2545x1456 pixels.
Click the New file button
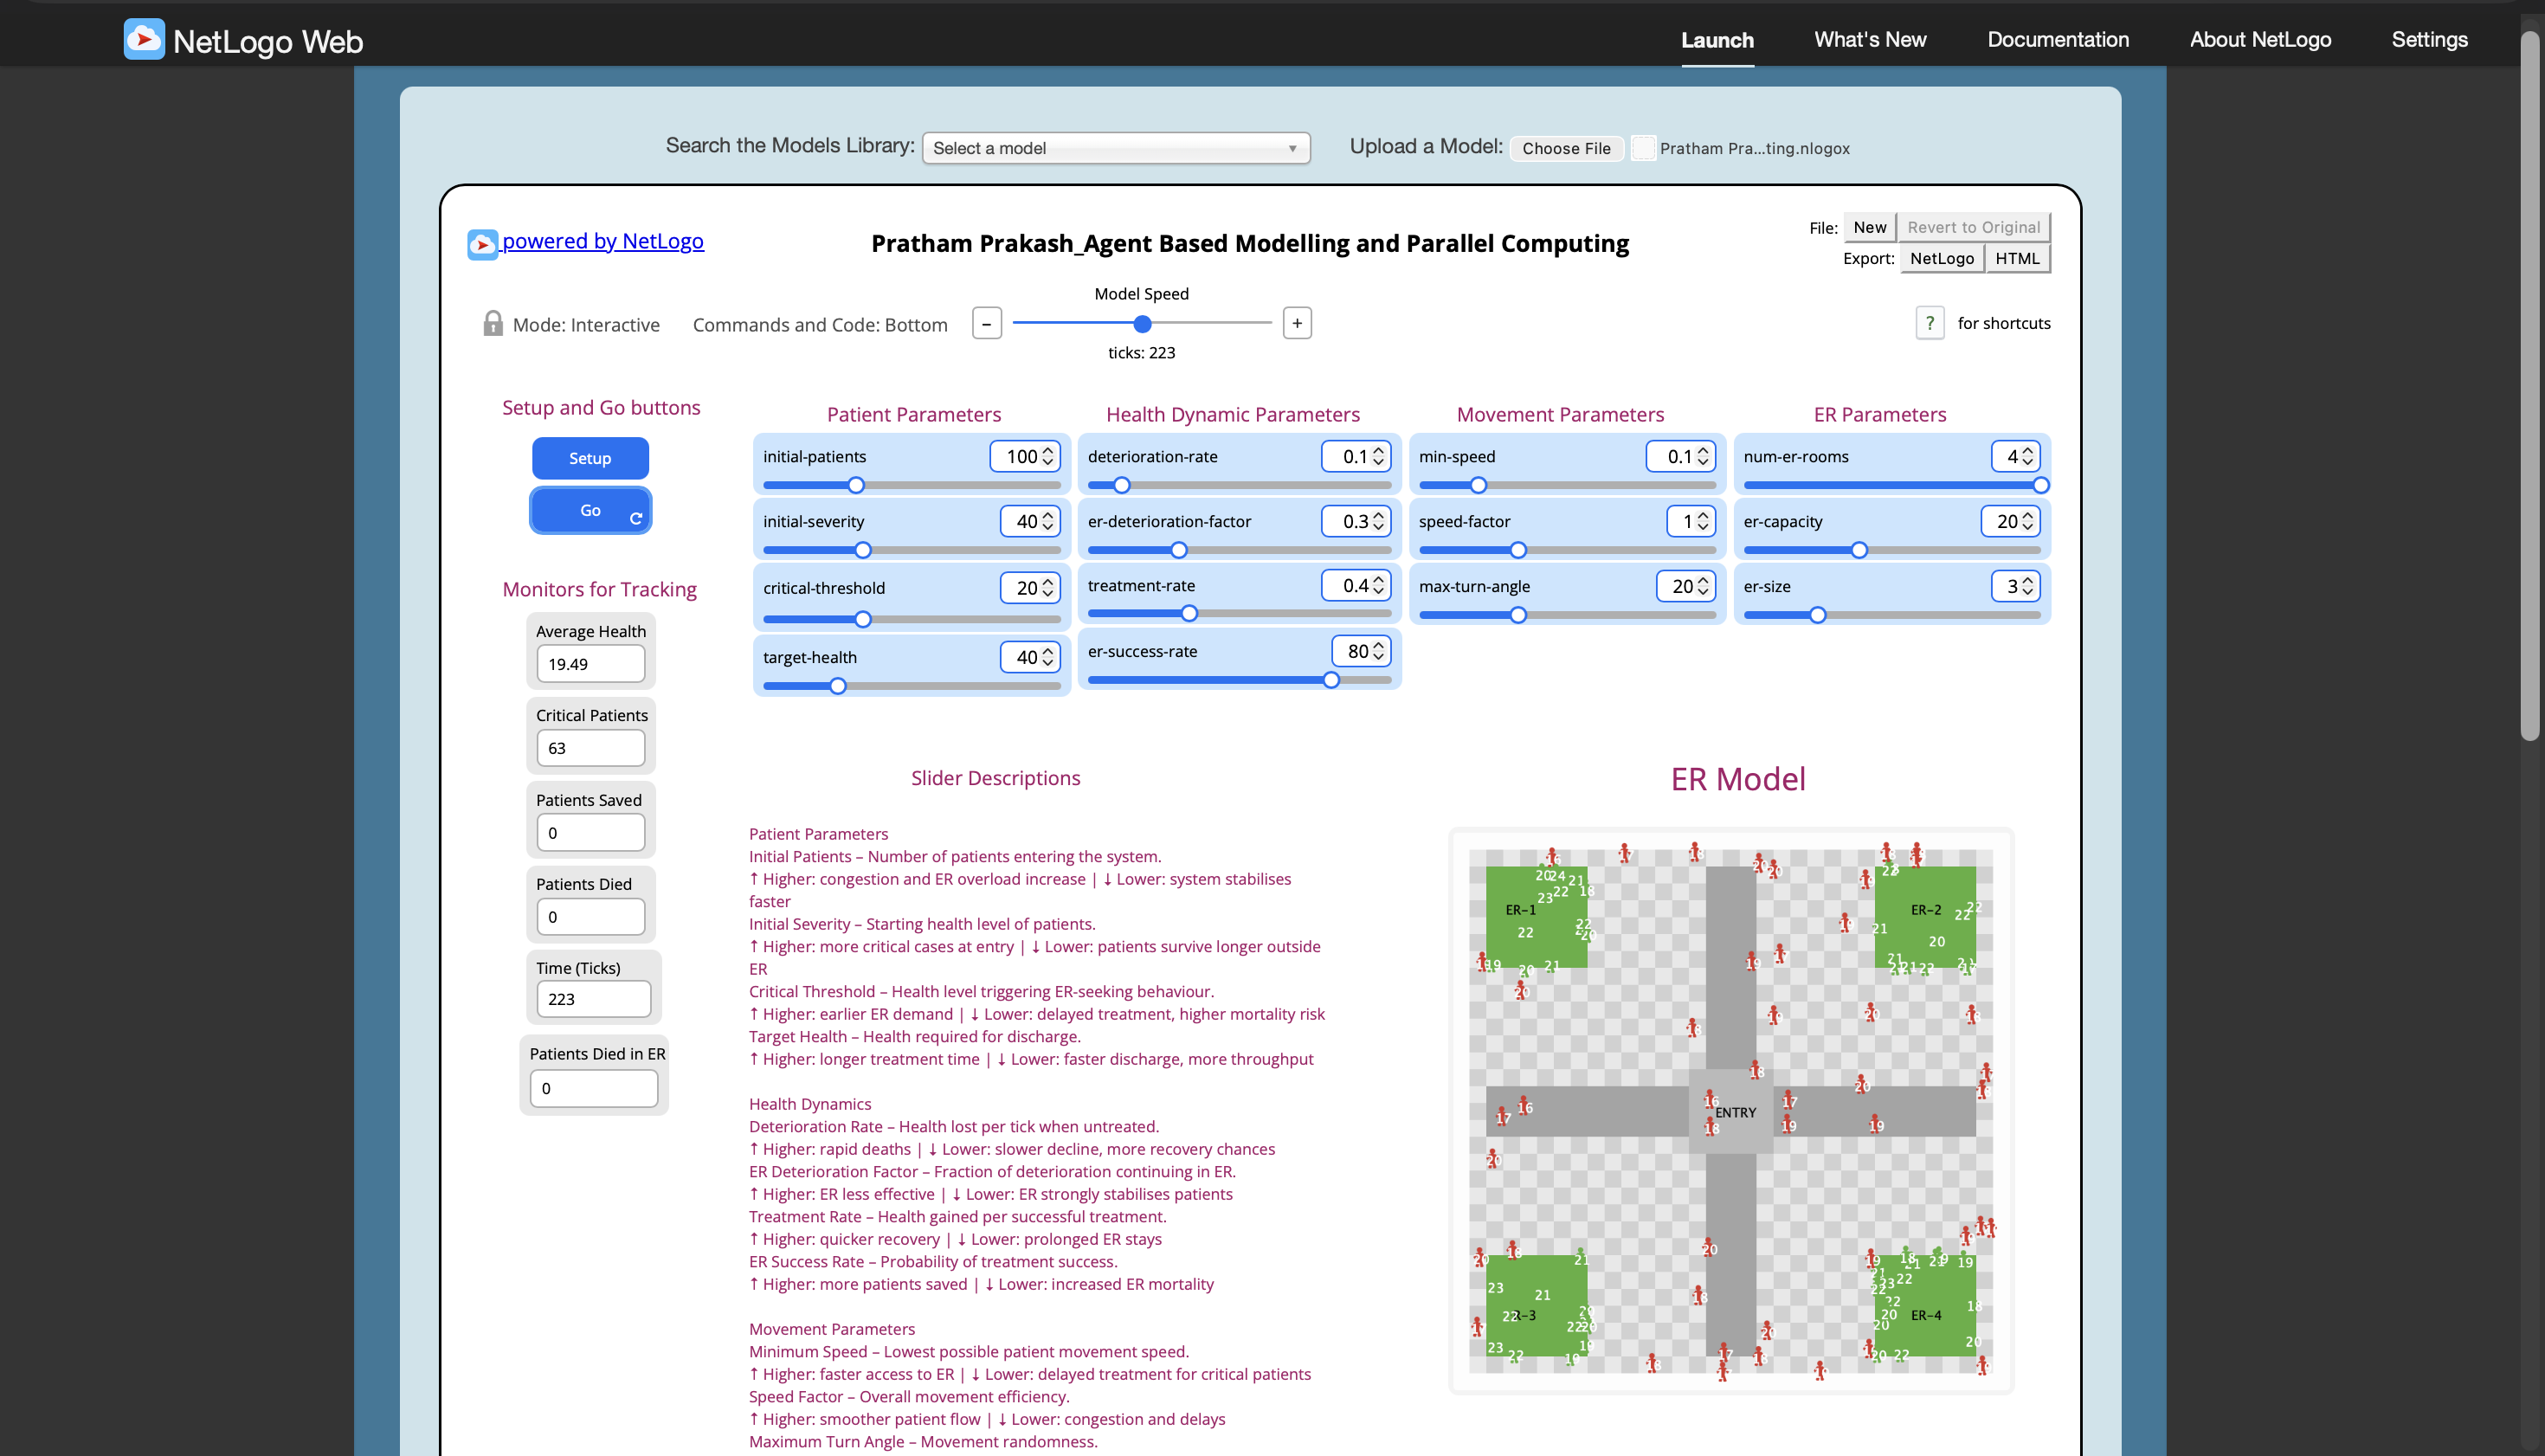pyautogui.click(x=1869, y=227)
